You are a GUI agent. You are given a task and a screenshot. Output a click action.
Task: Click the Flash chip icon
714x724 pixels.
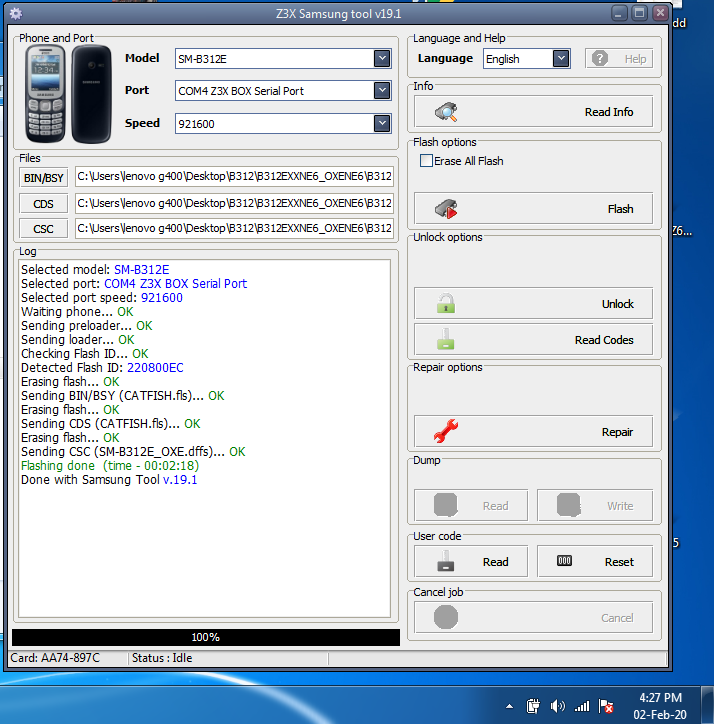pyautogui.click(x=446, y=209)
